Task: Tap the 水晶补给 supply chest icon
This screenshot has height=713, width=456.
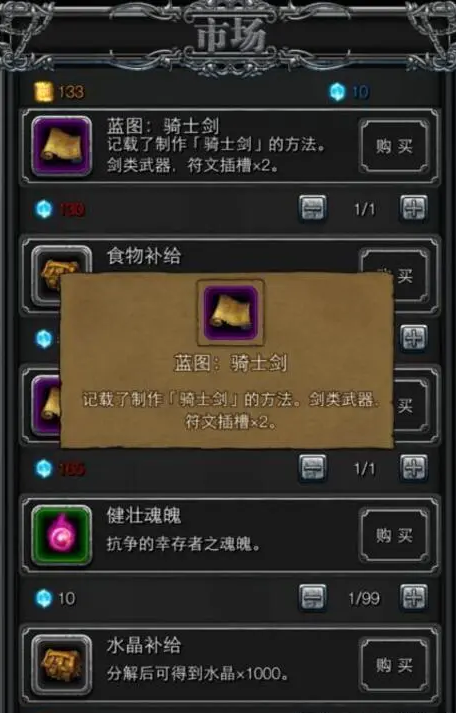Action: pos(61,664)
